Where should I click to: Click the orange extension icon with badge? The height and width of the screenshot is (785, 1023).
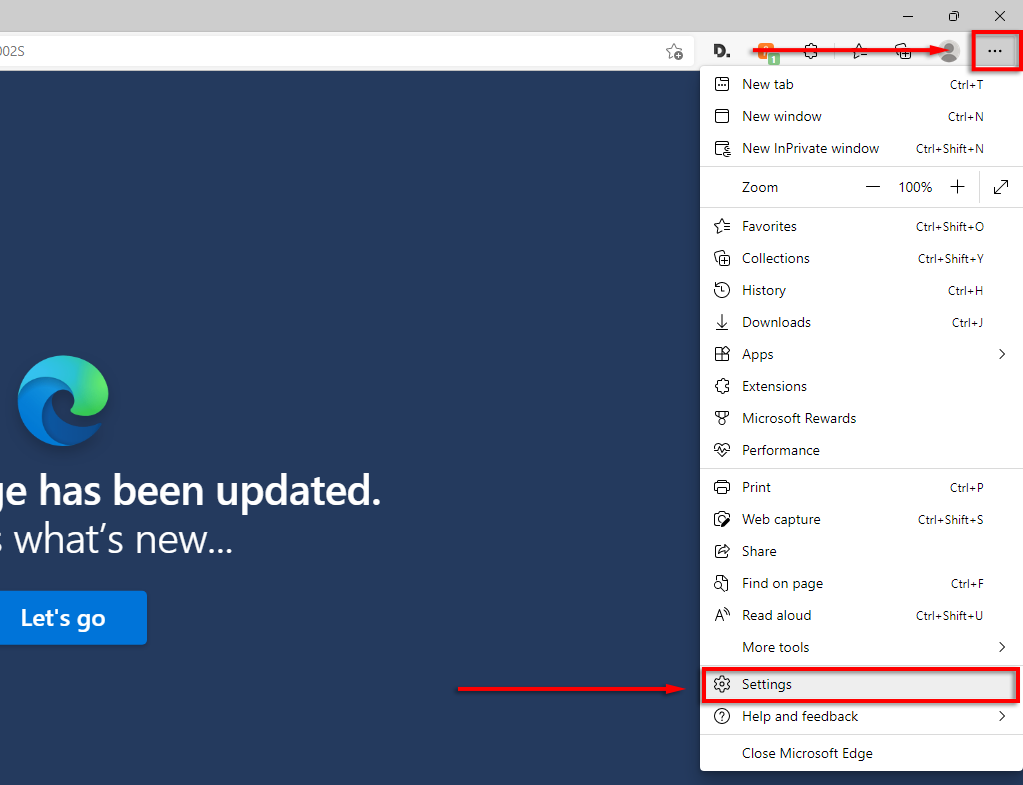coord(767,52)
